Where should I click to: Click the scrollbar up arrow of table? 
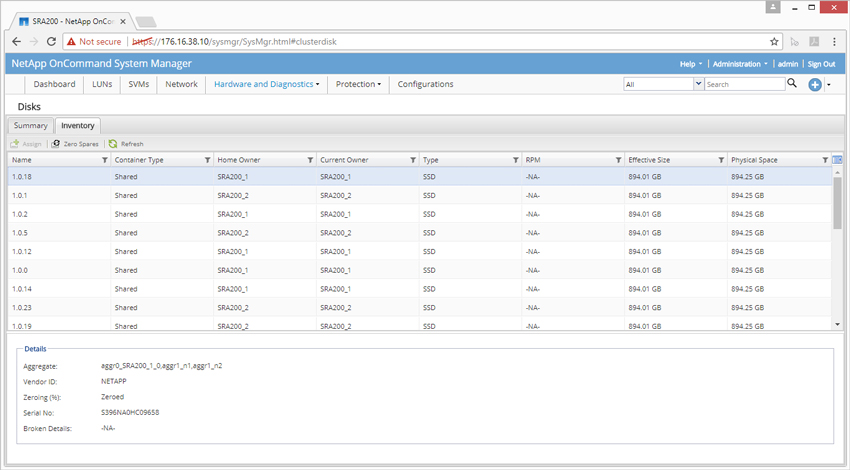click(x=837, y=172)
